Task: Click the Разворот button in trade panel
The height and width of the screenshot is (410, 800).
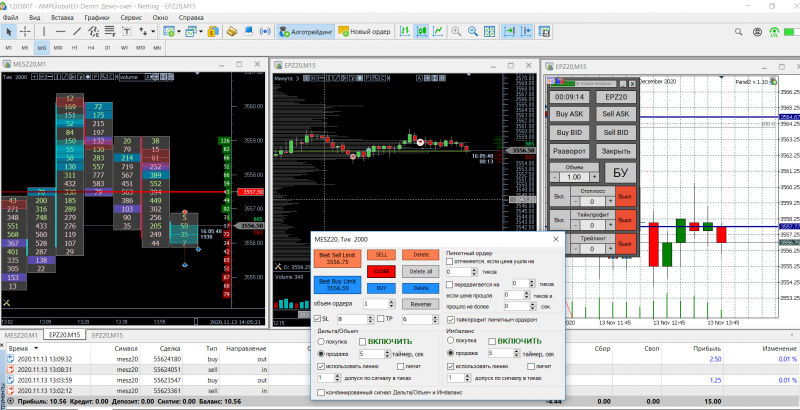Action: click(569, 151)
